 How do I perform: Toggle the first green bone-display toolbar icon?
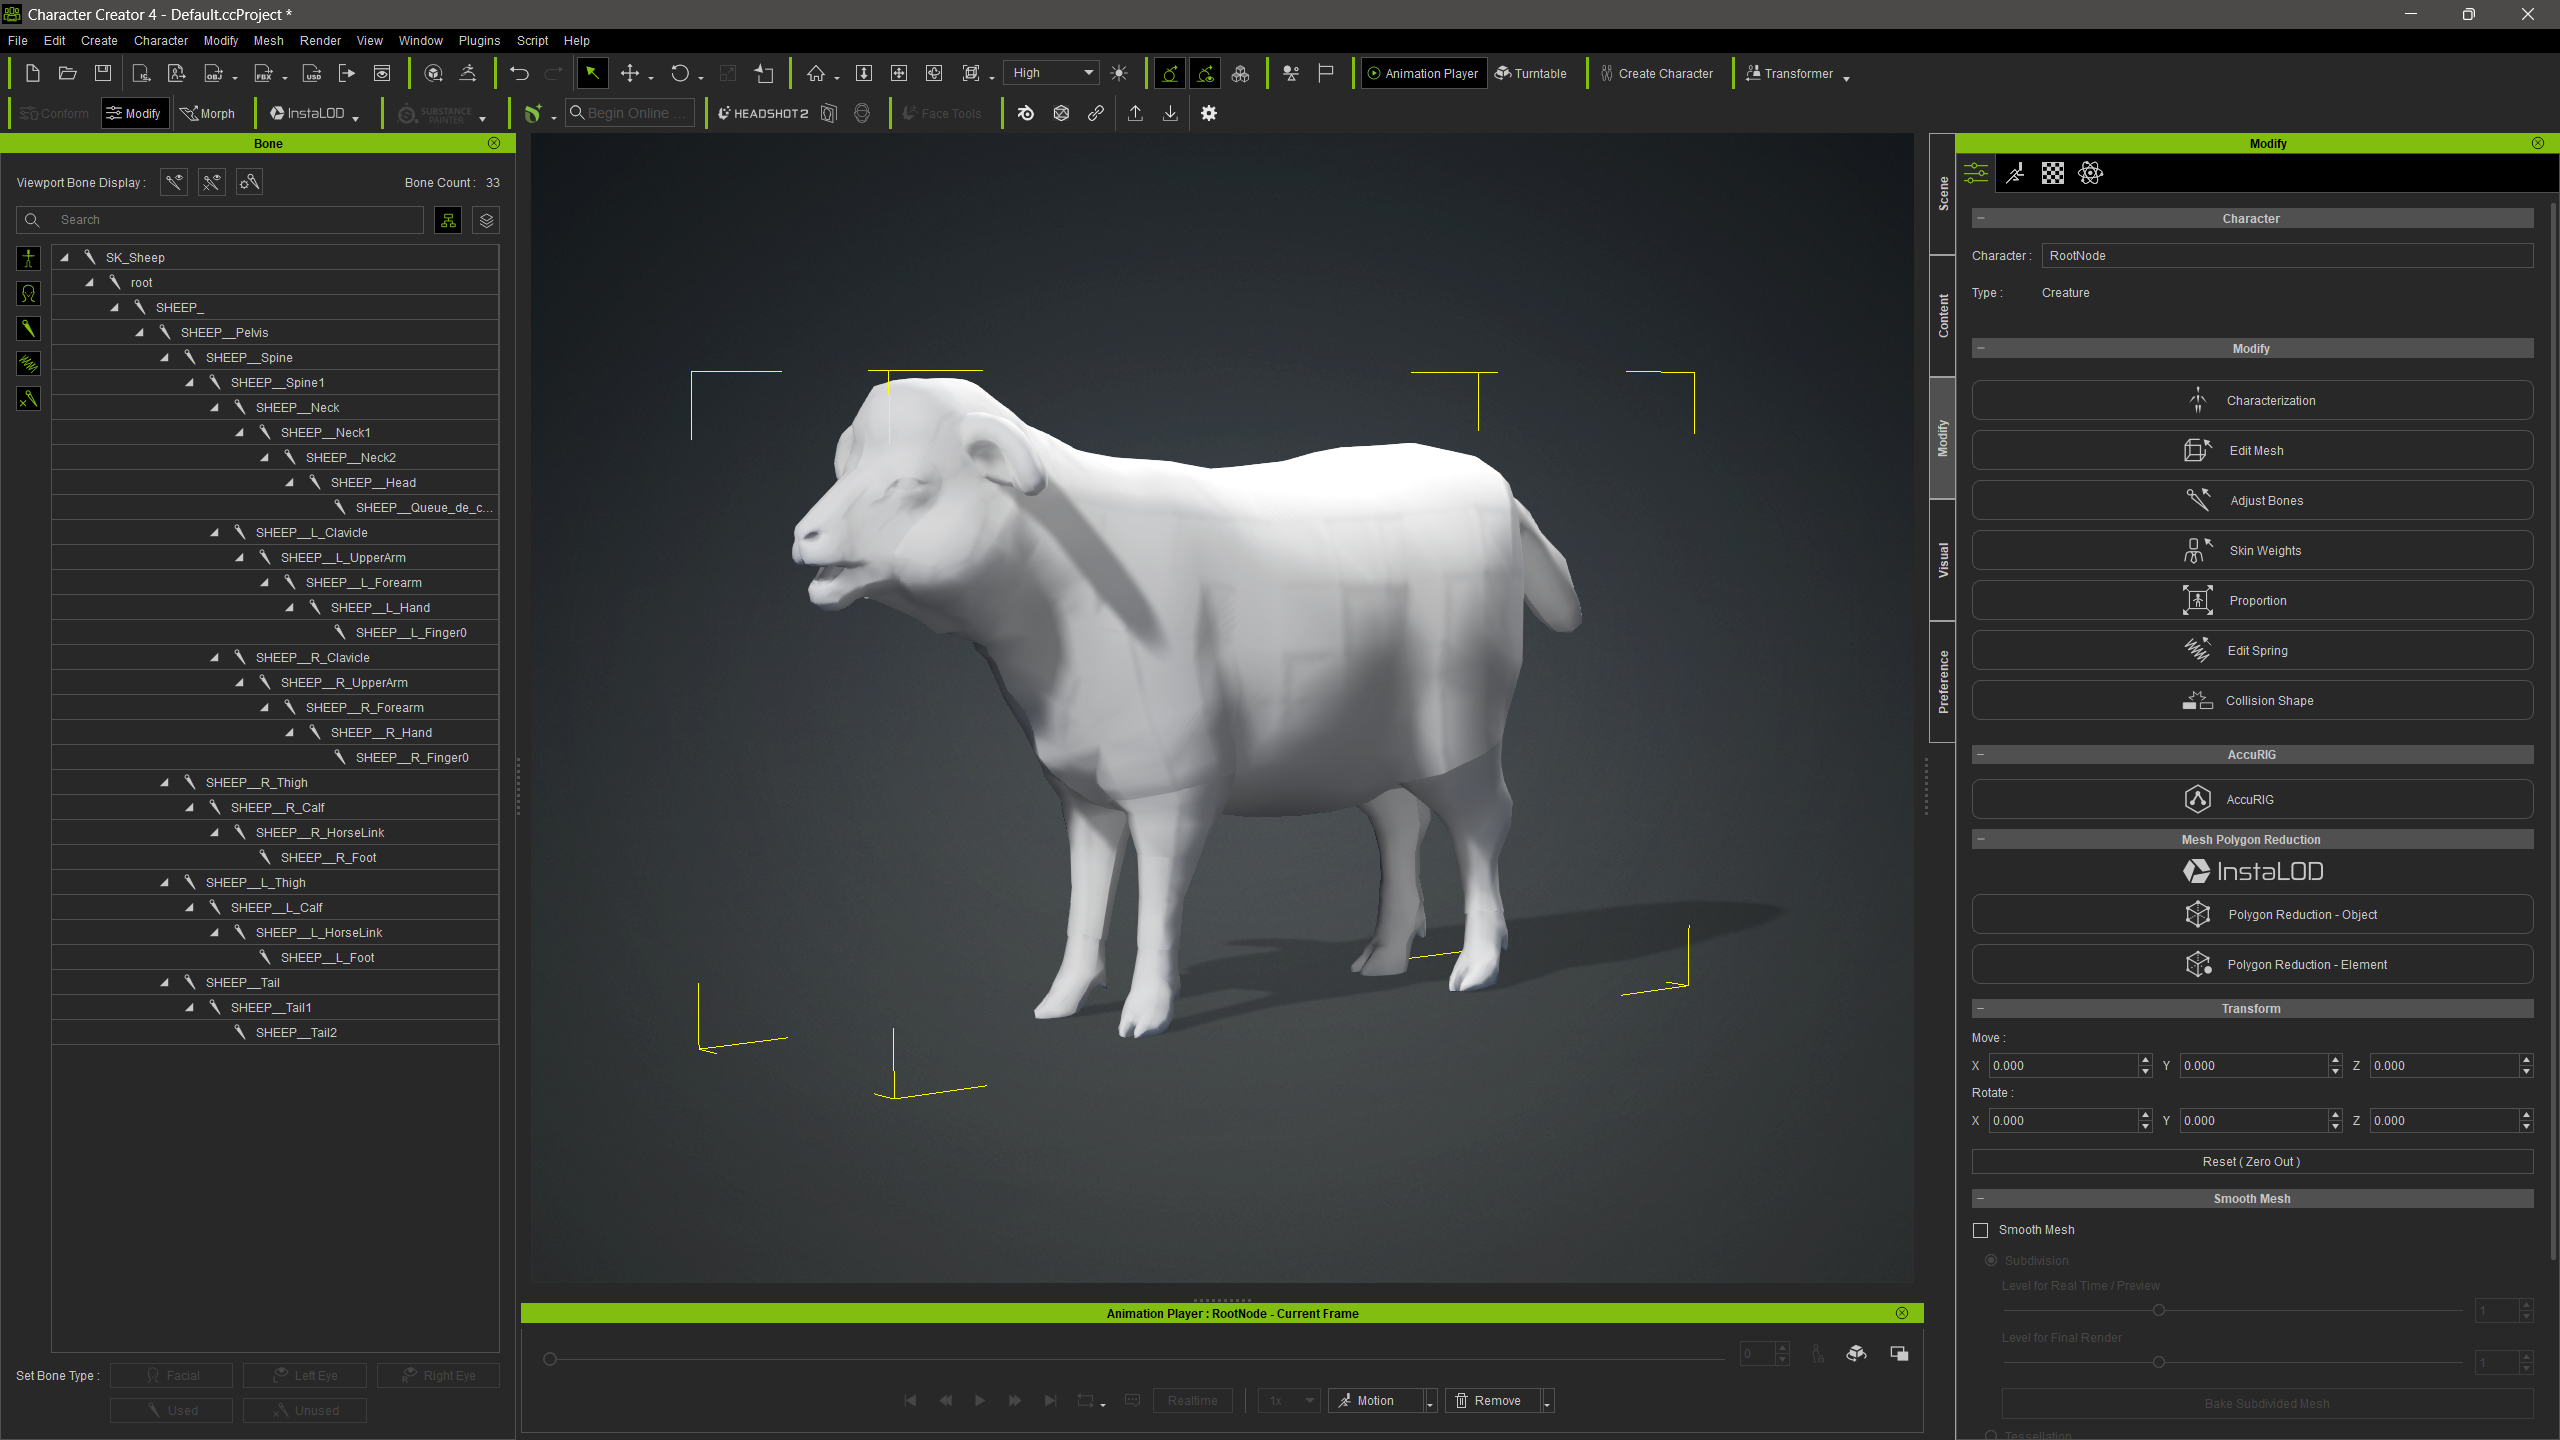click(x=1169, y=73)
